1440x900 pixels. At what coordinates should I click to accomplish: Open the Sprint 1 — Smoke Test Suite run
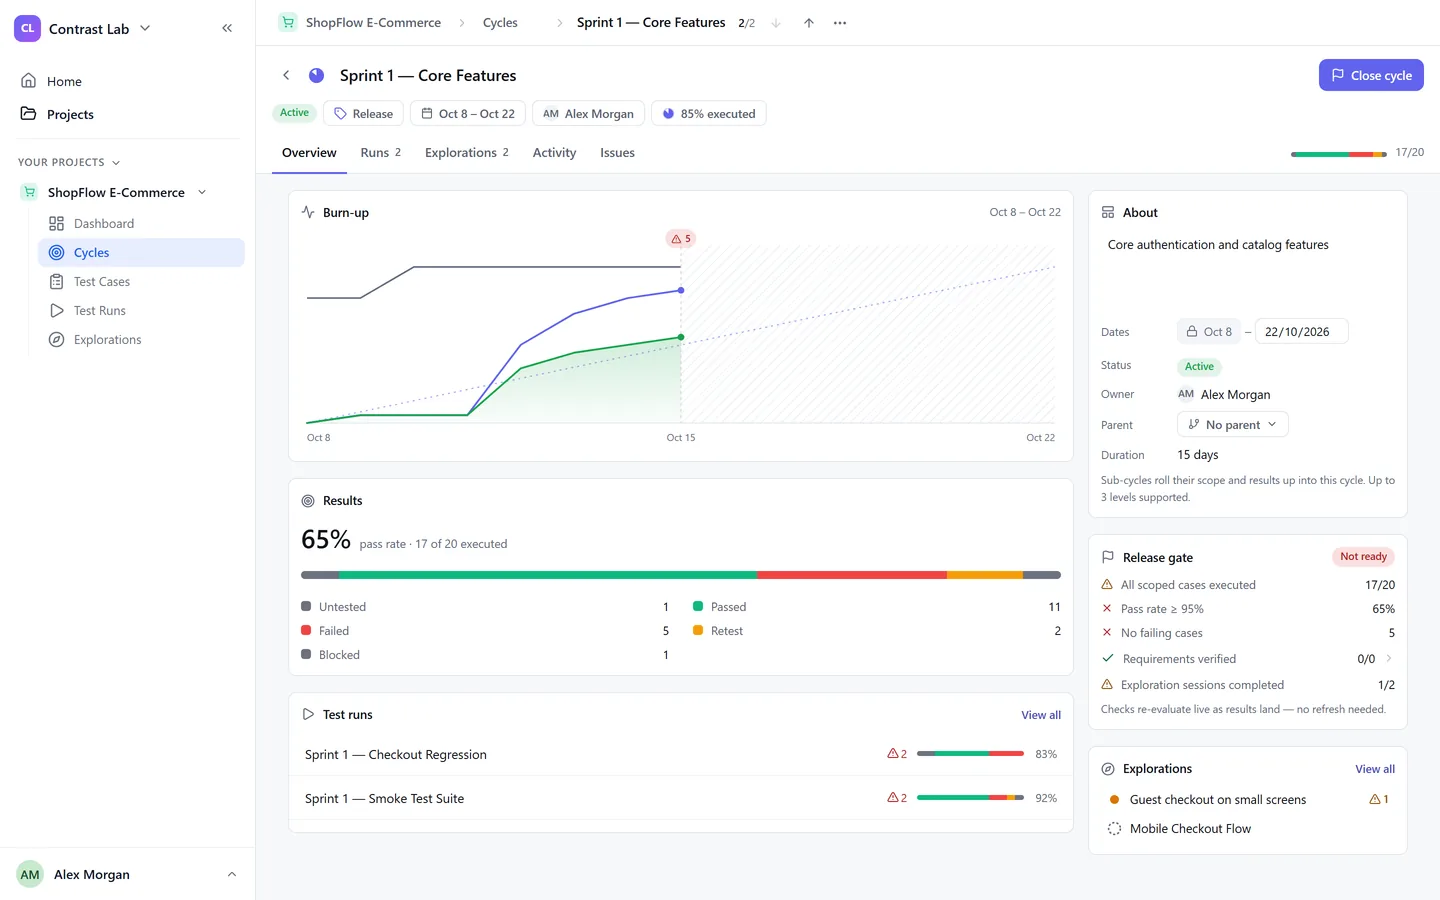[681, 798]
